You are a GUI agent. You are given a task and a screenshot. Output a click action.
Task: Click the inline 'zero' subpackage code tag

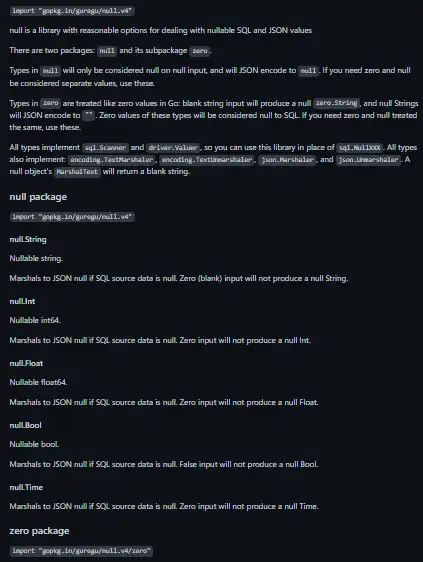(200, 51)
